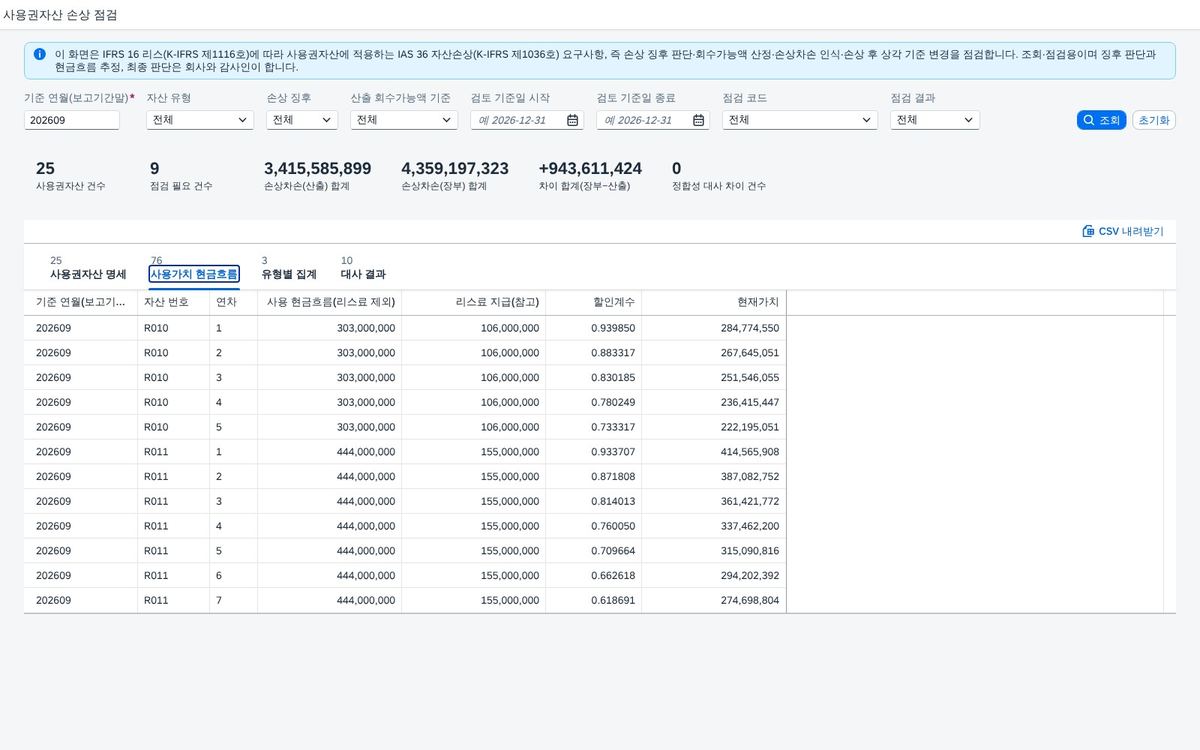Select present value 361,421,772

[x=750, y=501]
